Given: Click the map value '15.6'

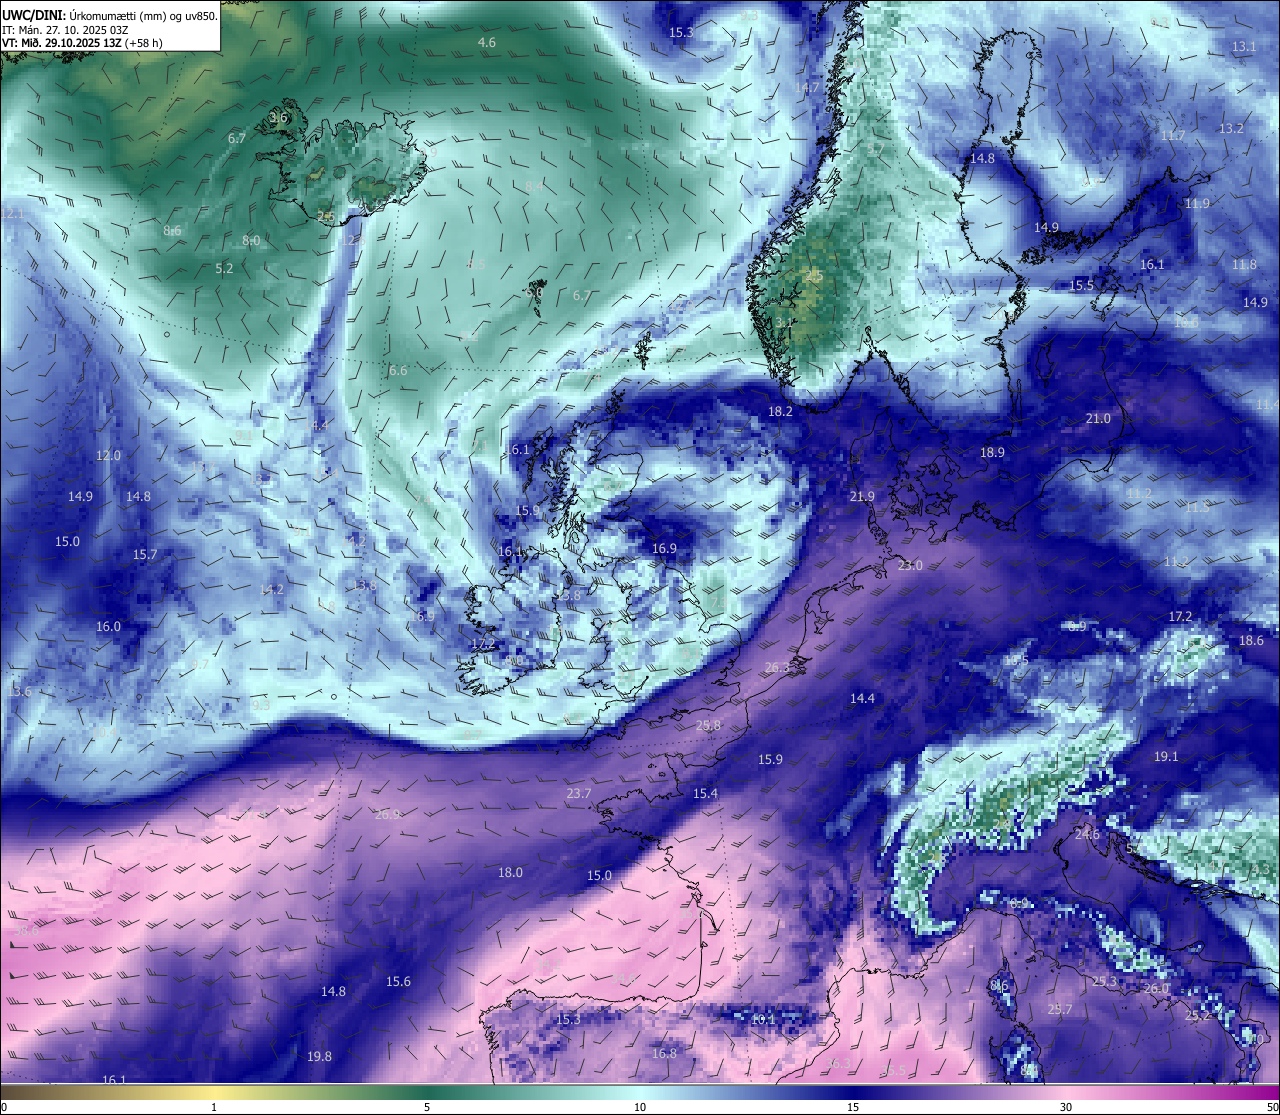Looking at the screenshot, I should coord(398,982).
